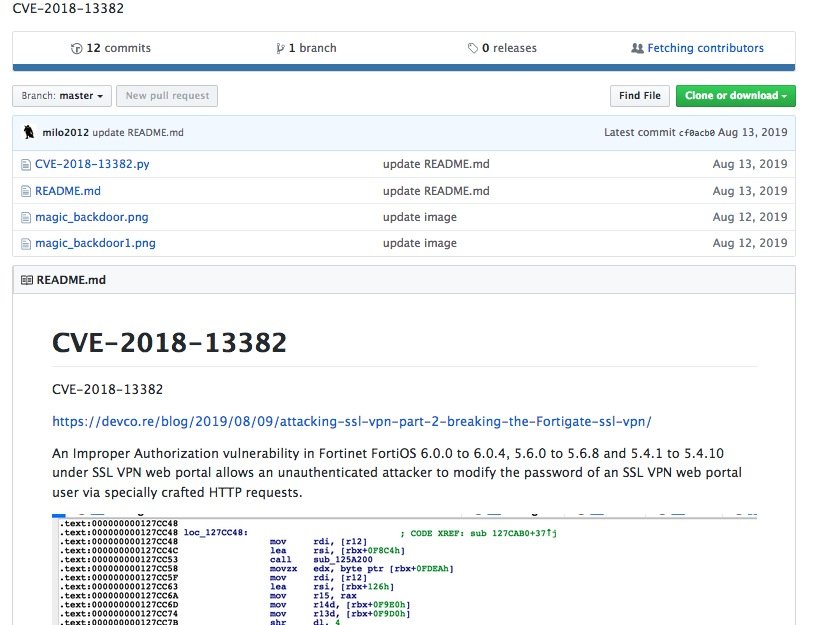This screenshot has height=625, width=816.
Task: Open the milo2012 user profile link
Action: (x=66, y=133)
